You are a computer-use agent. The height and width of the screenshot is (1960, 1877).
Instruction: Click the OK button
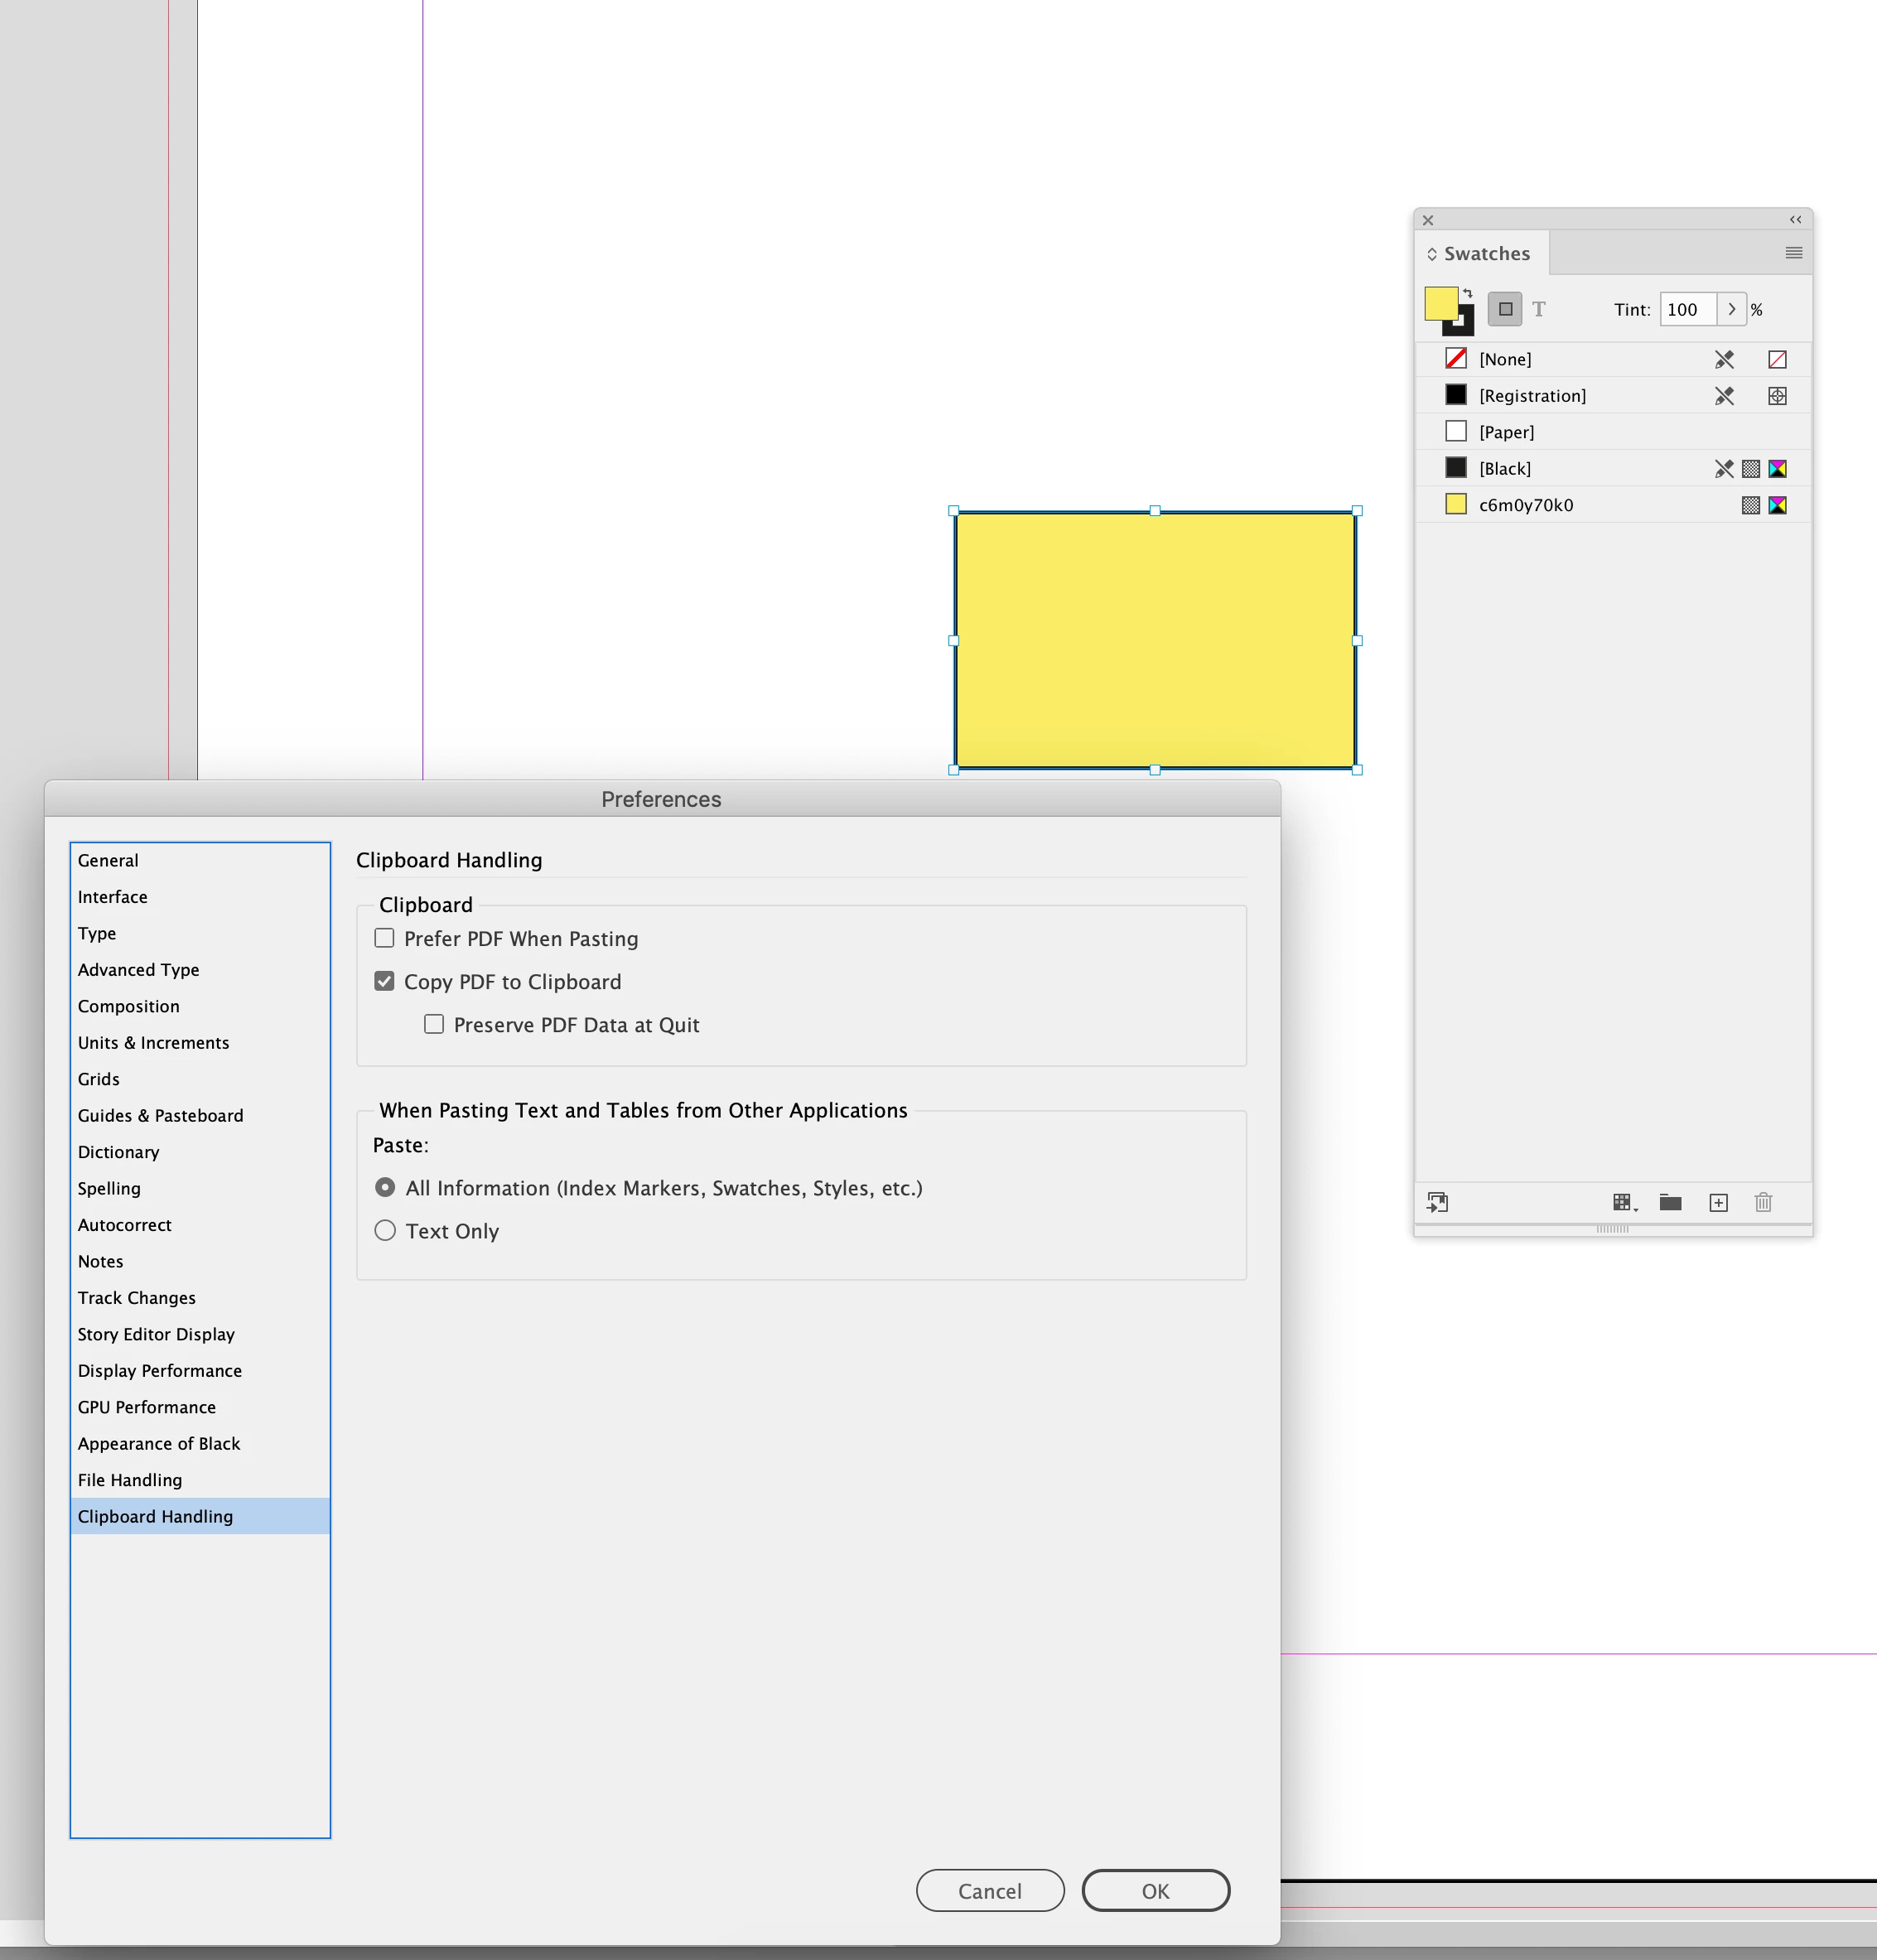tap(1155, 1890)
